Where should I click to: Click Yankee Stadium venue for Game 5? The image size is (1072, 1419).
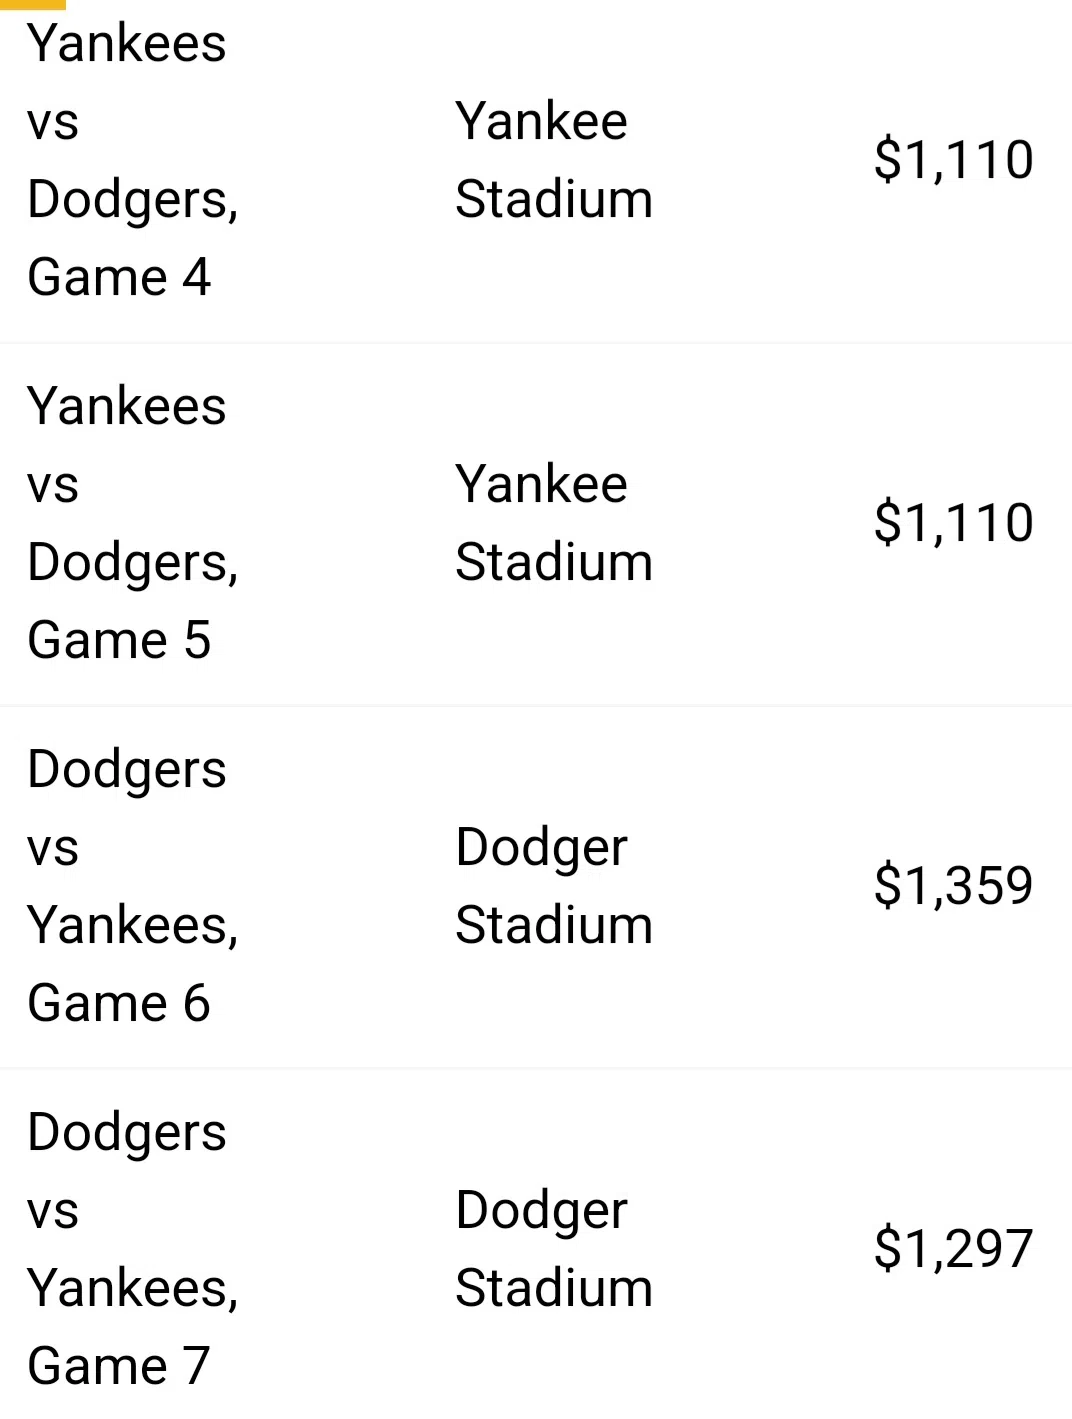(x=554, y=523)
